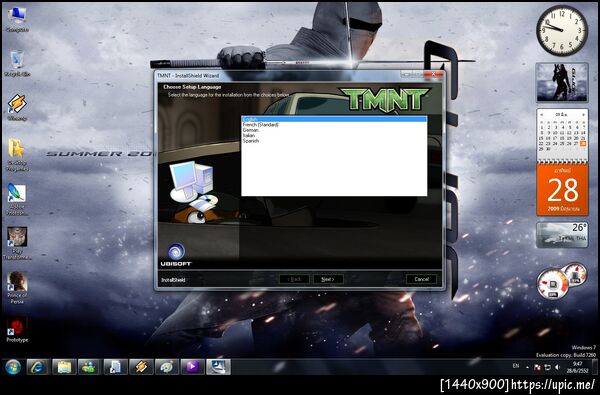Launch the Play Transformers desktop shortcut
Screen dimensions: 600x395
pyautogui.click(x=17, y=243)
